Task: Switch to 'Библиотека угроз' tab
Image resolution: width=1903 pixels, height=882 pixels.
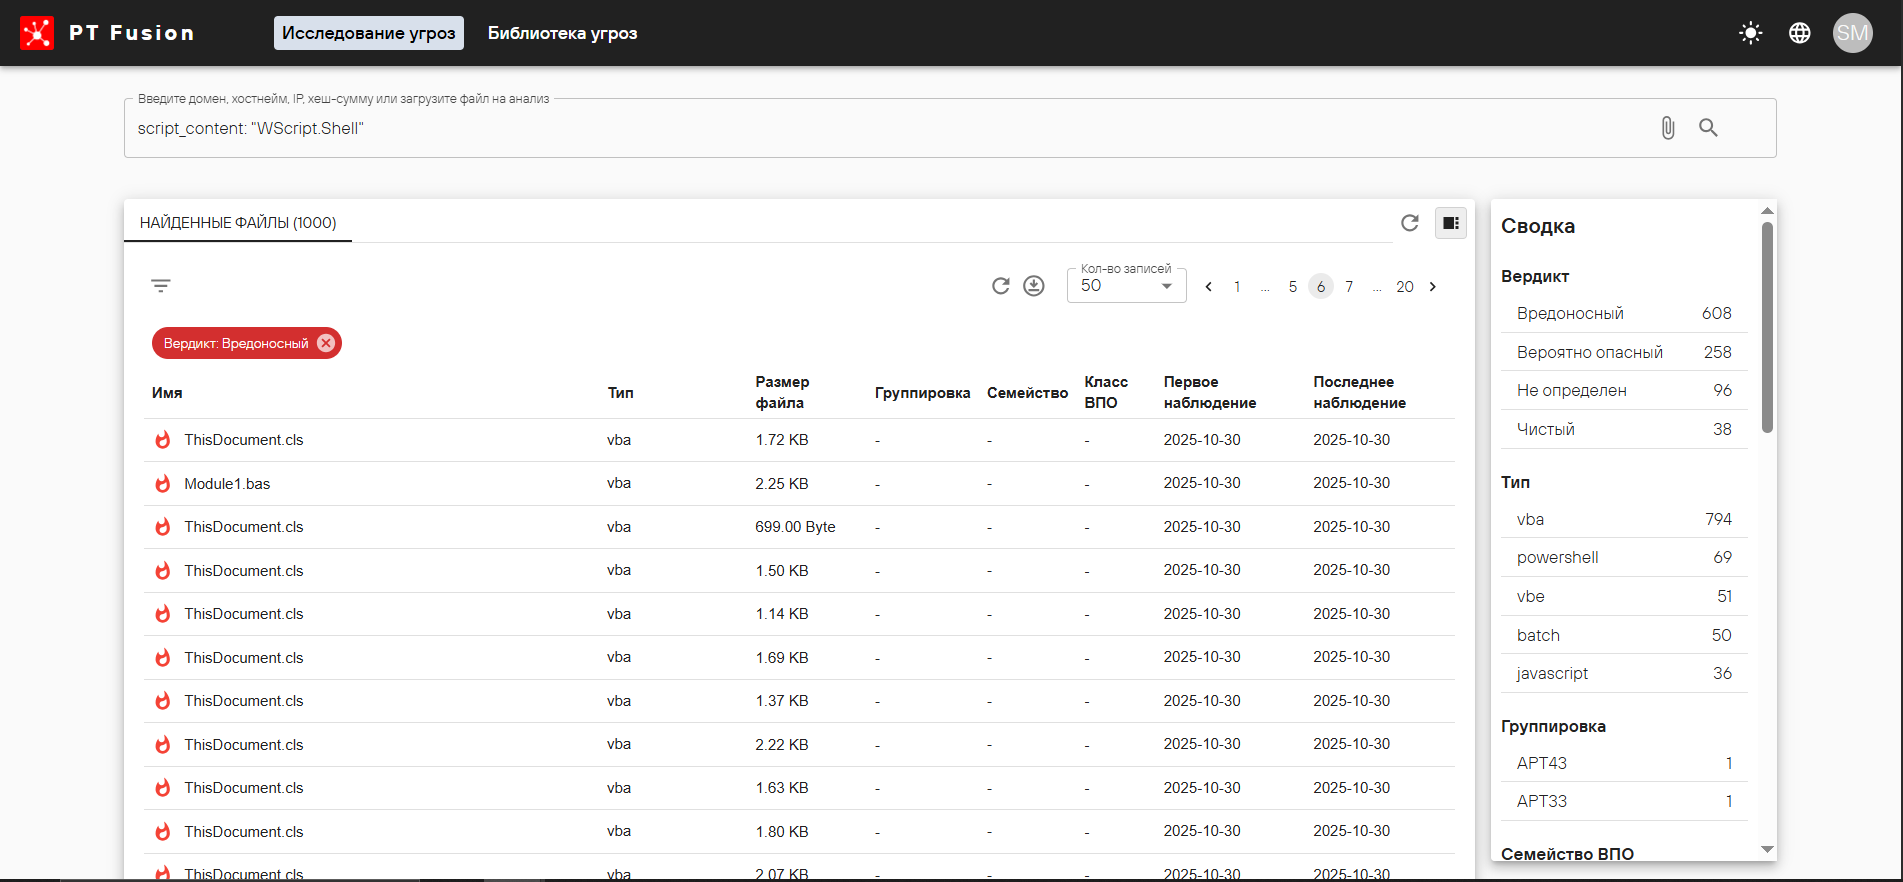Action: click(x=562, y=33)
